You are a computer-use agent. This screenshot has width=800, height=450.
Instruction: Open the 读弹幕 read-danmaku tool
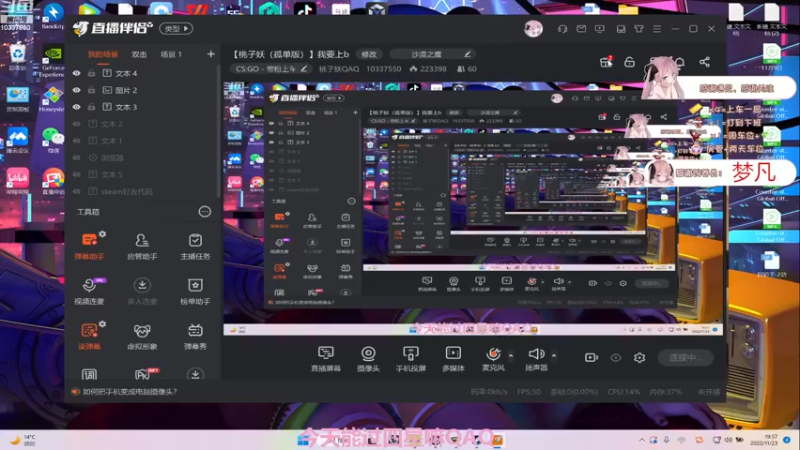(89, 336)
